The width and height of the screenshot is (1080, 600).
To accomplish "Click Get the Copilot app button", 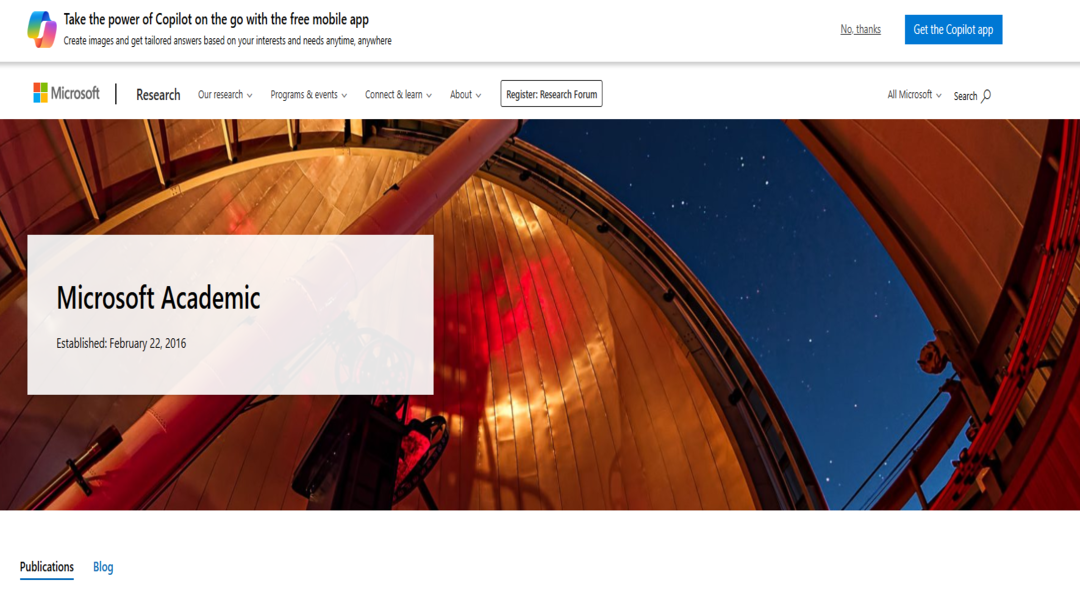I will point(953,30).
